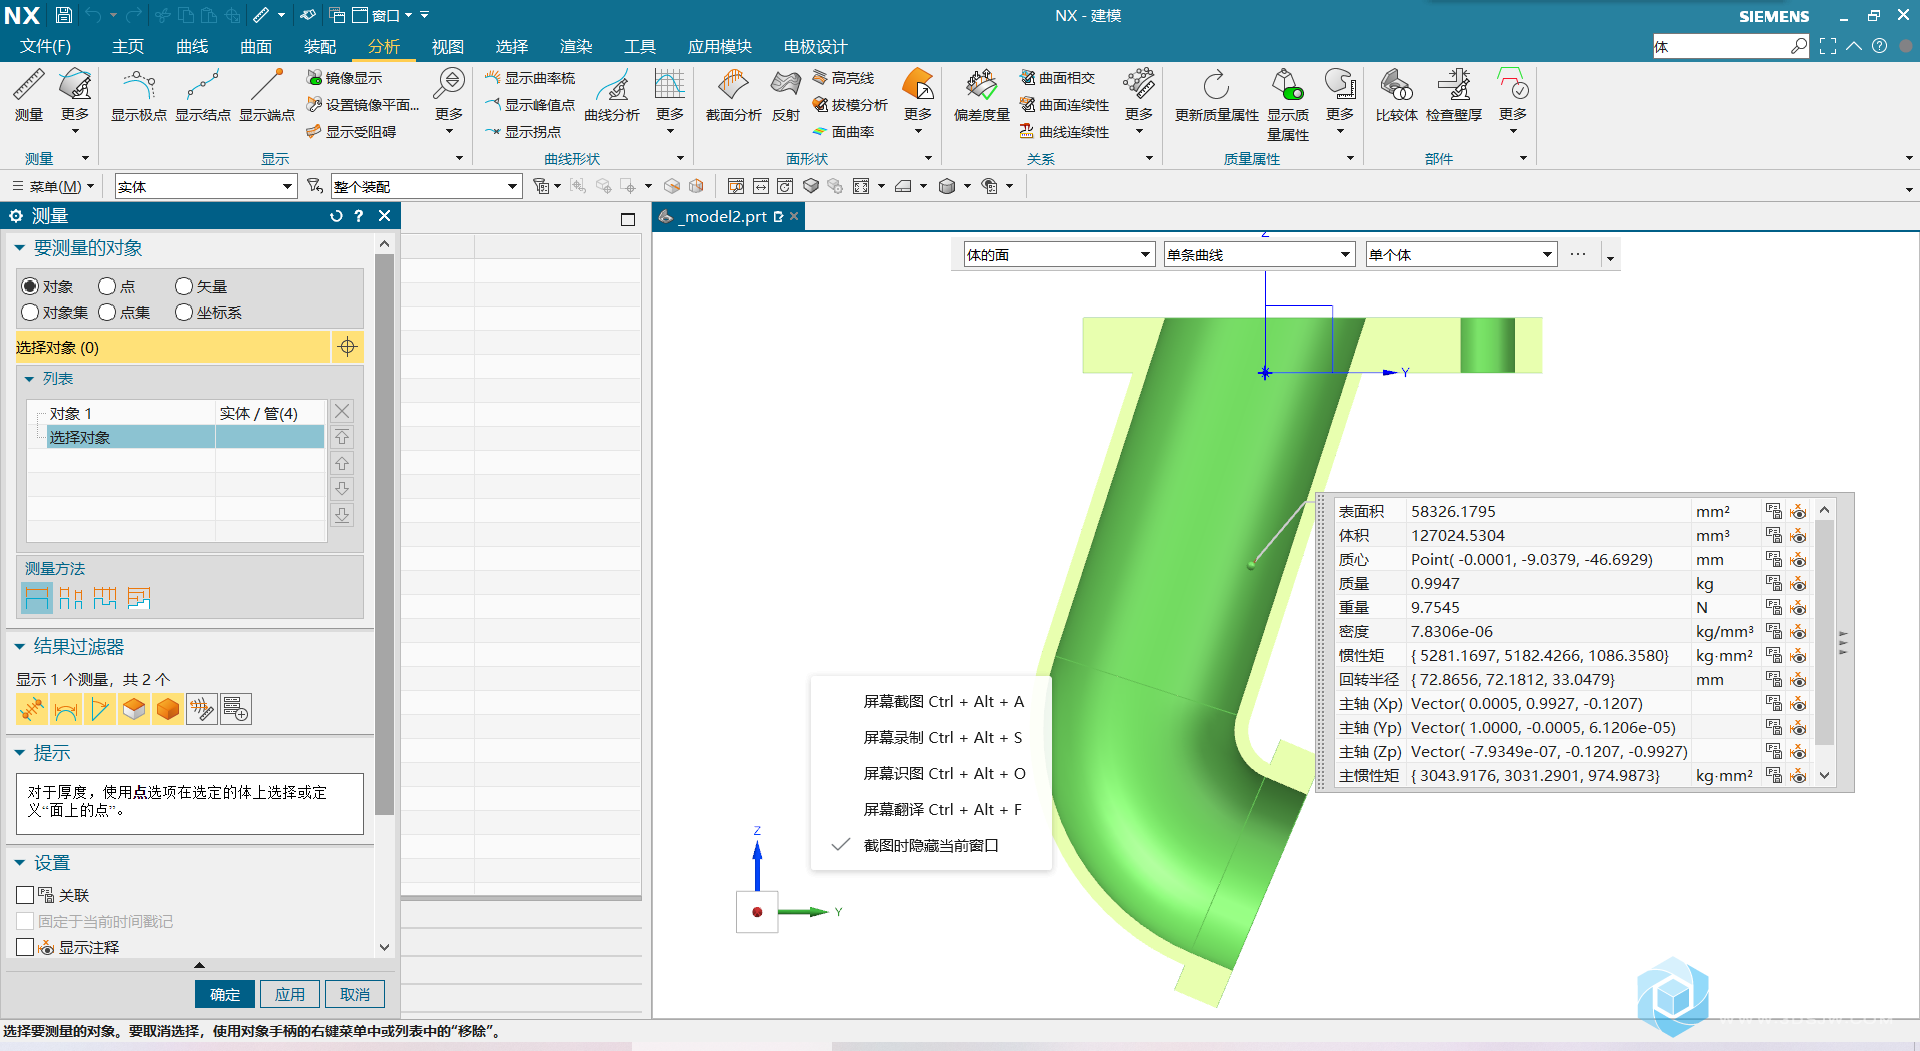Click the 显示端点 show endpoints icon

(x=266, y=95)
